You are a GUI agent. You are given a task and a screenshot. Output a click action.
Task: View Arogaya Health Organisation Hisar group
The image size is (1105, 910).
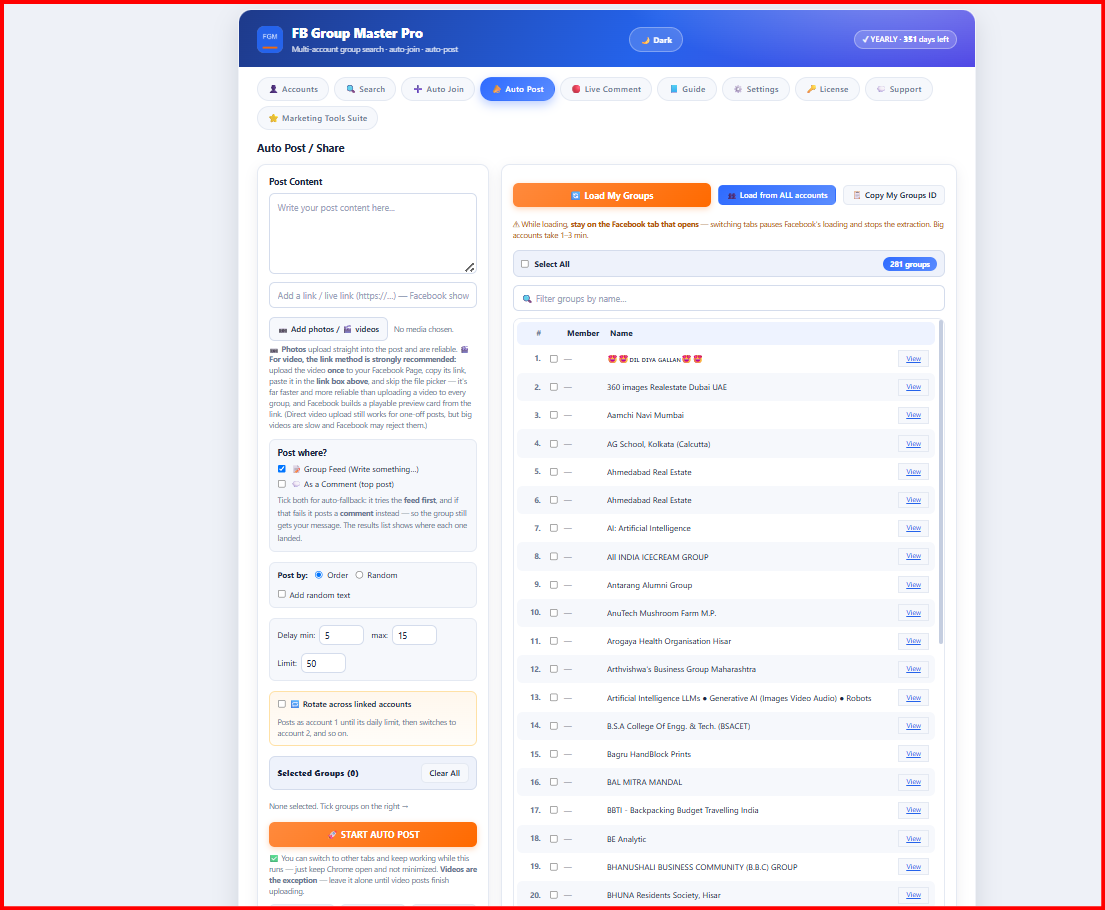913,641
